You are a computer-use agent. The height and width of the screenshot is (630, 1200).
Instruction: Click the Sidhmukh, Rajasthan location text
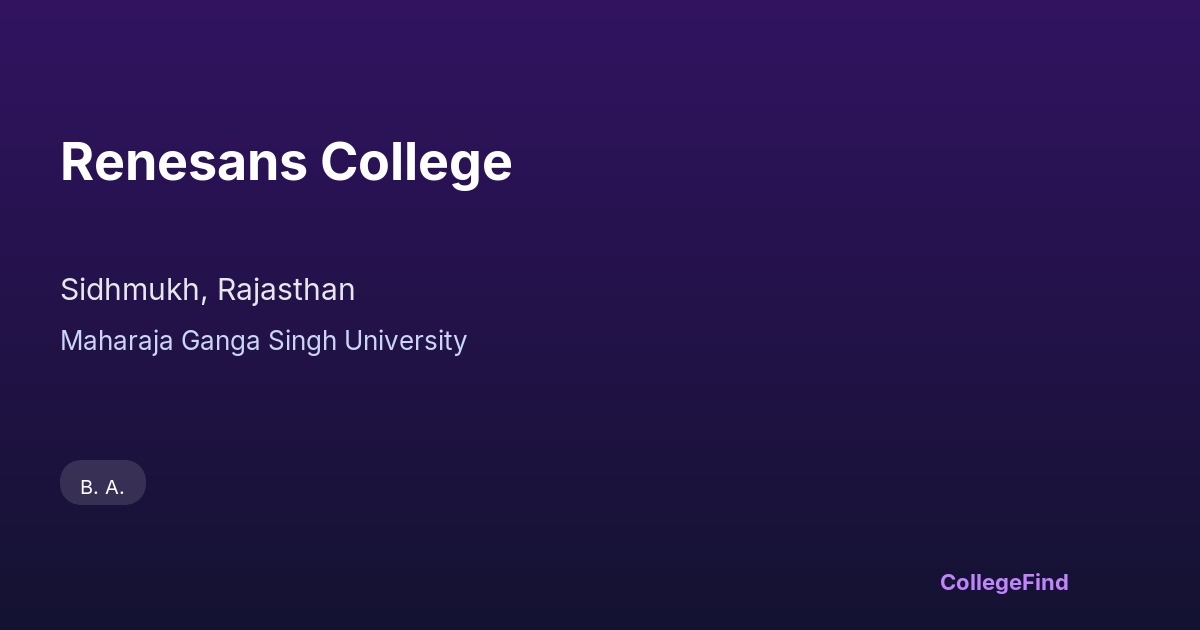tap(207, 290)
